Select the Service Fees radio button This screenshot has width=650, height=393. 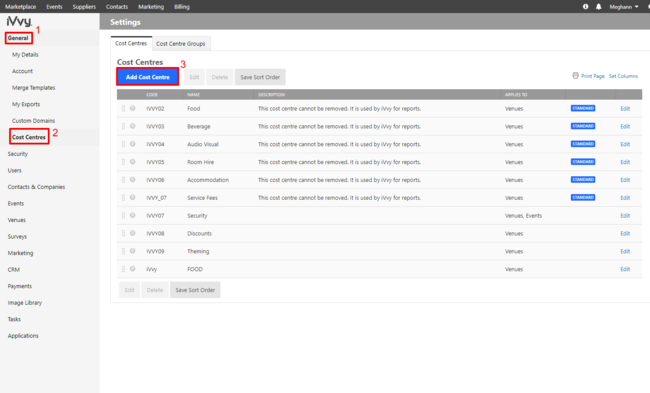pos(133,197)
